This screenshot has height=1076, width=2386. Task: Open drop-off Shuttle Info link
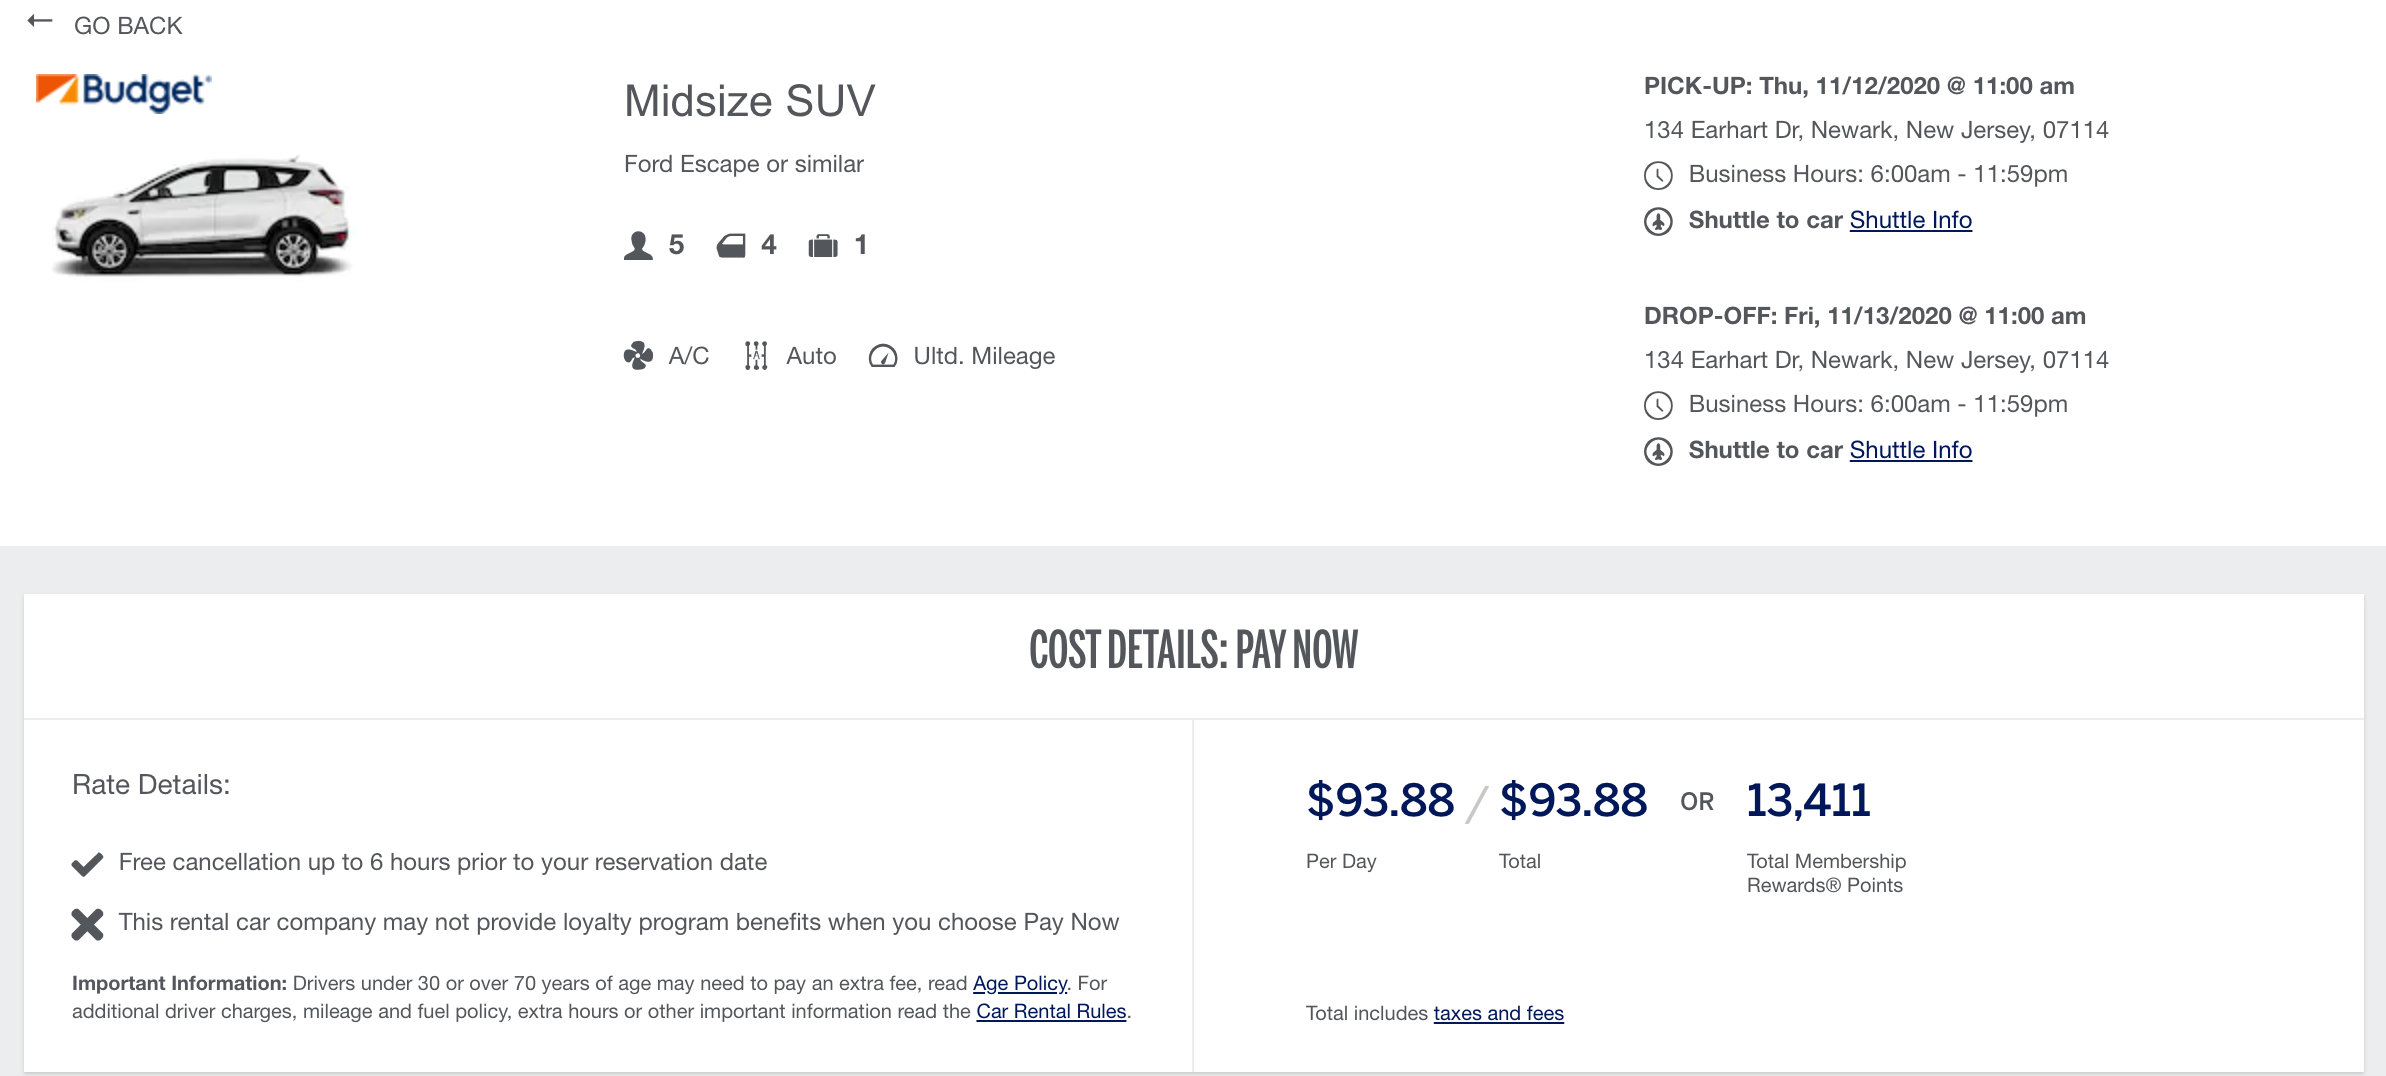click(x=1910, y=450)
